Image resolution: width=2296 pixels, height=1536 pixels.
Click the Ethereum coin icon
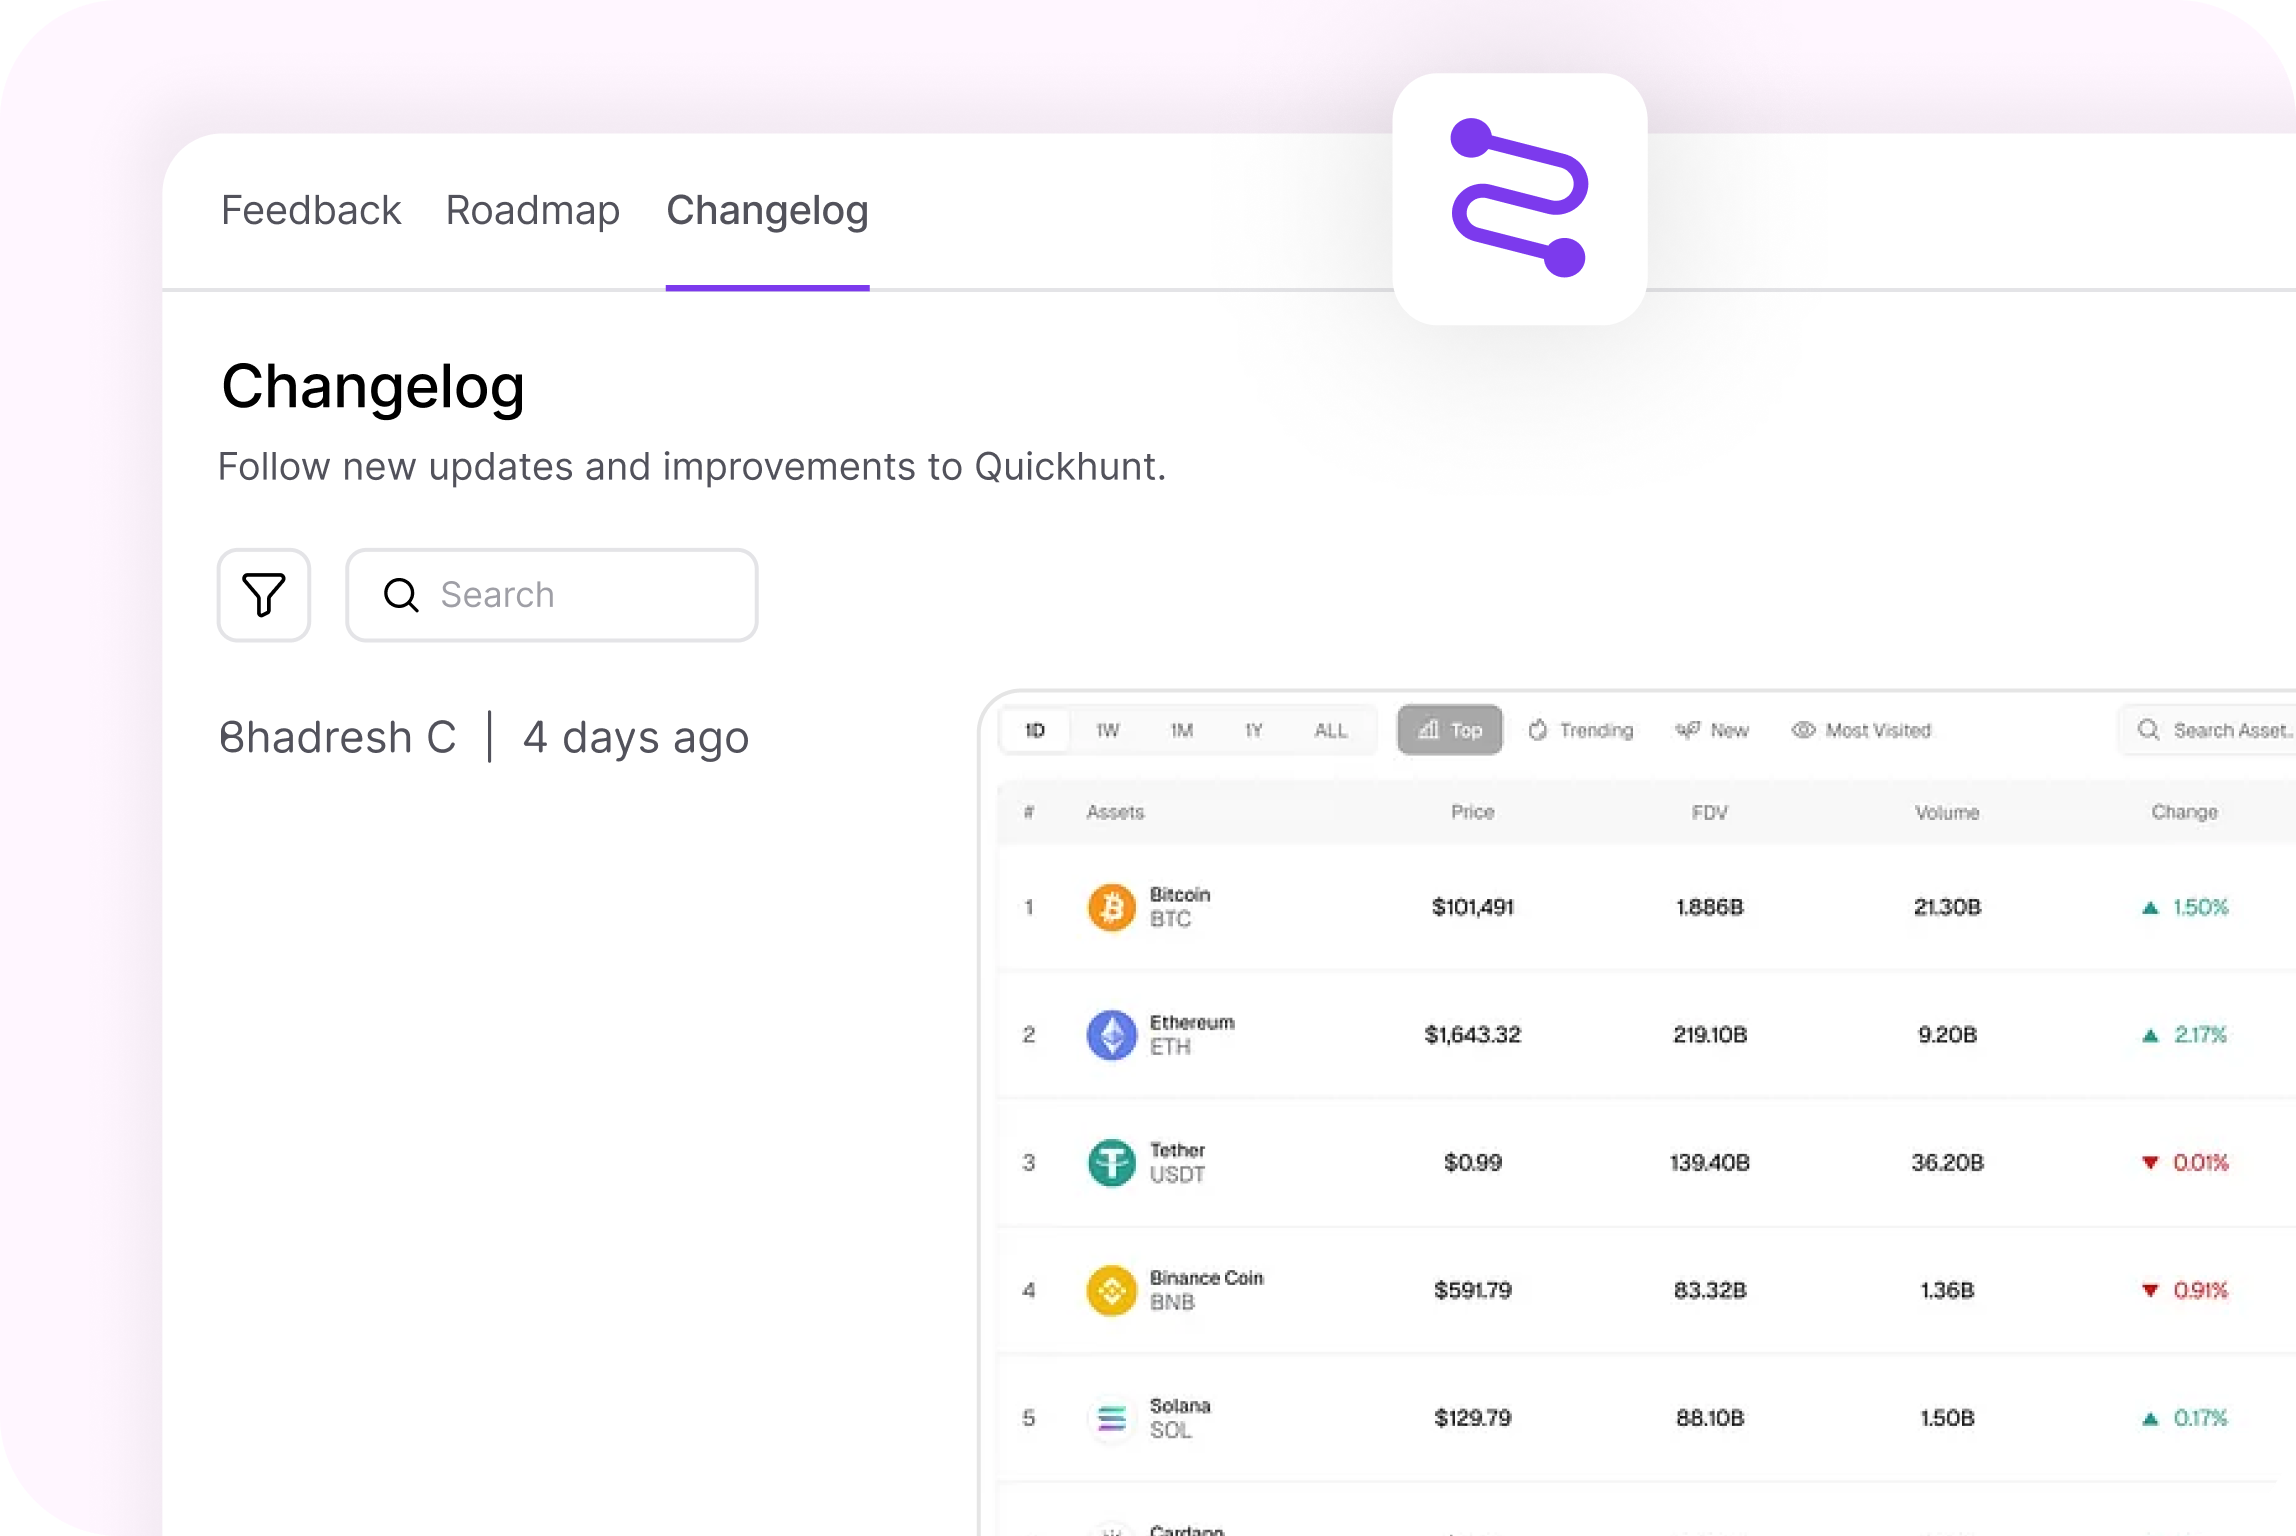click(x=1111, y=1035)
